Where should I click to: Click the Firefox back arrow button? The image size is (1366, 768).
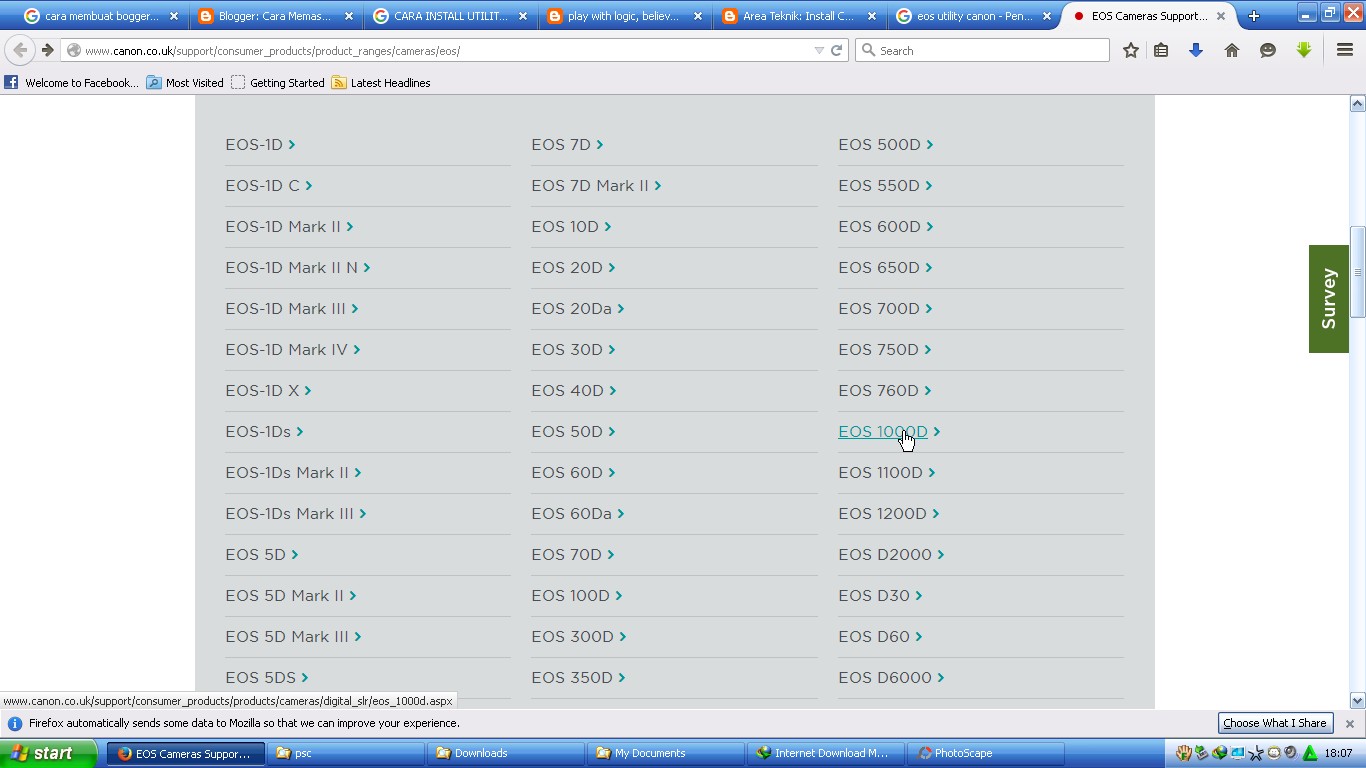click(20, 50)
